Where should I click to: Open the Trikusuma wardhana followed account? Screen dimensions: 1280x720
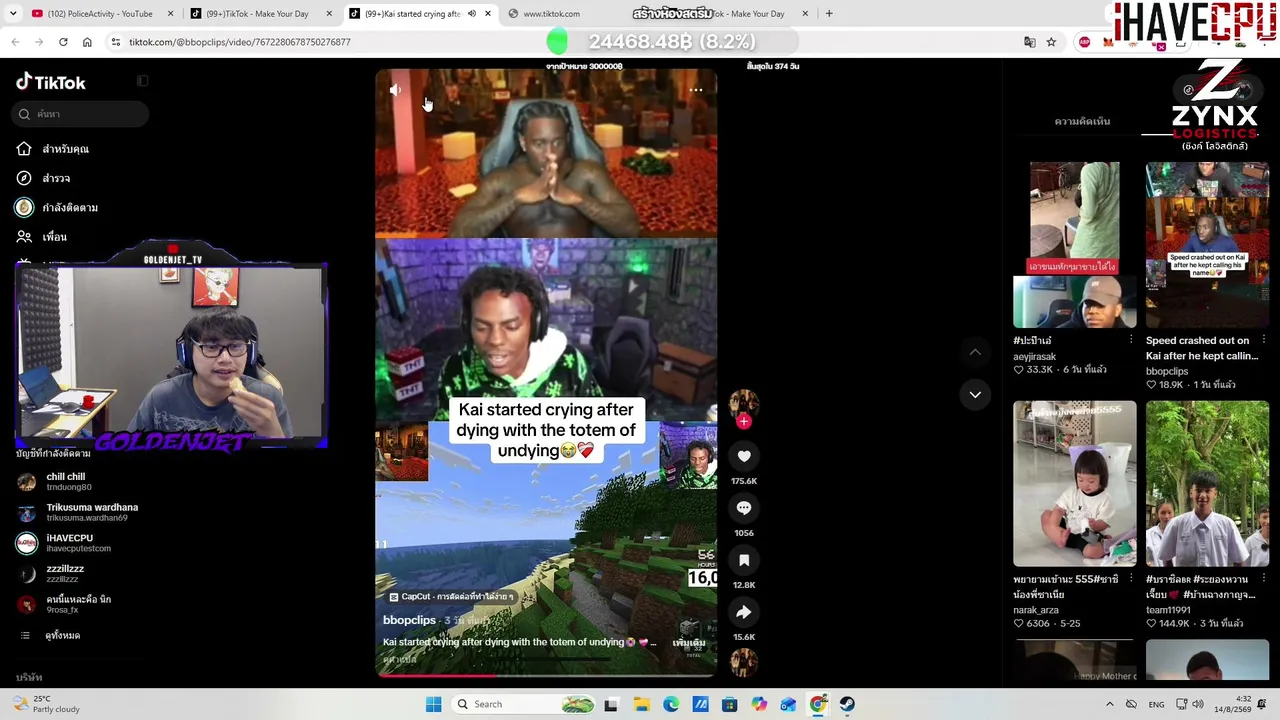[x=78, y=512]
